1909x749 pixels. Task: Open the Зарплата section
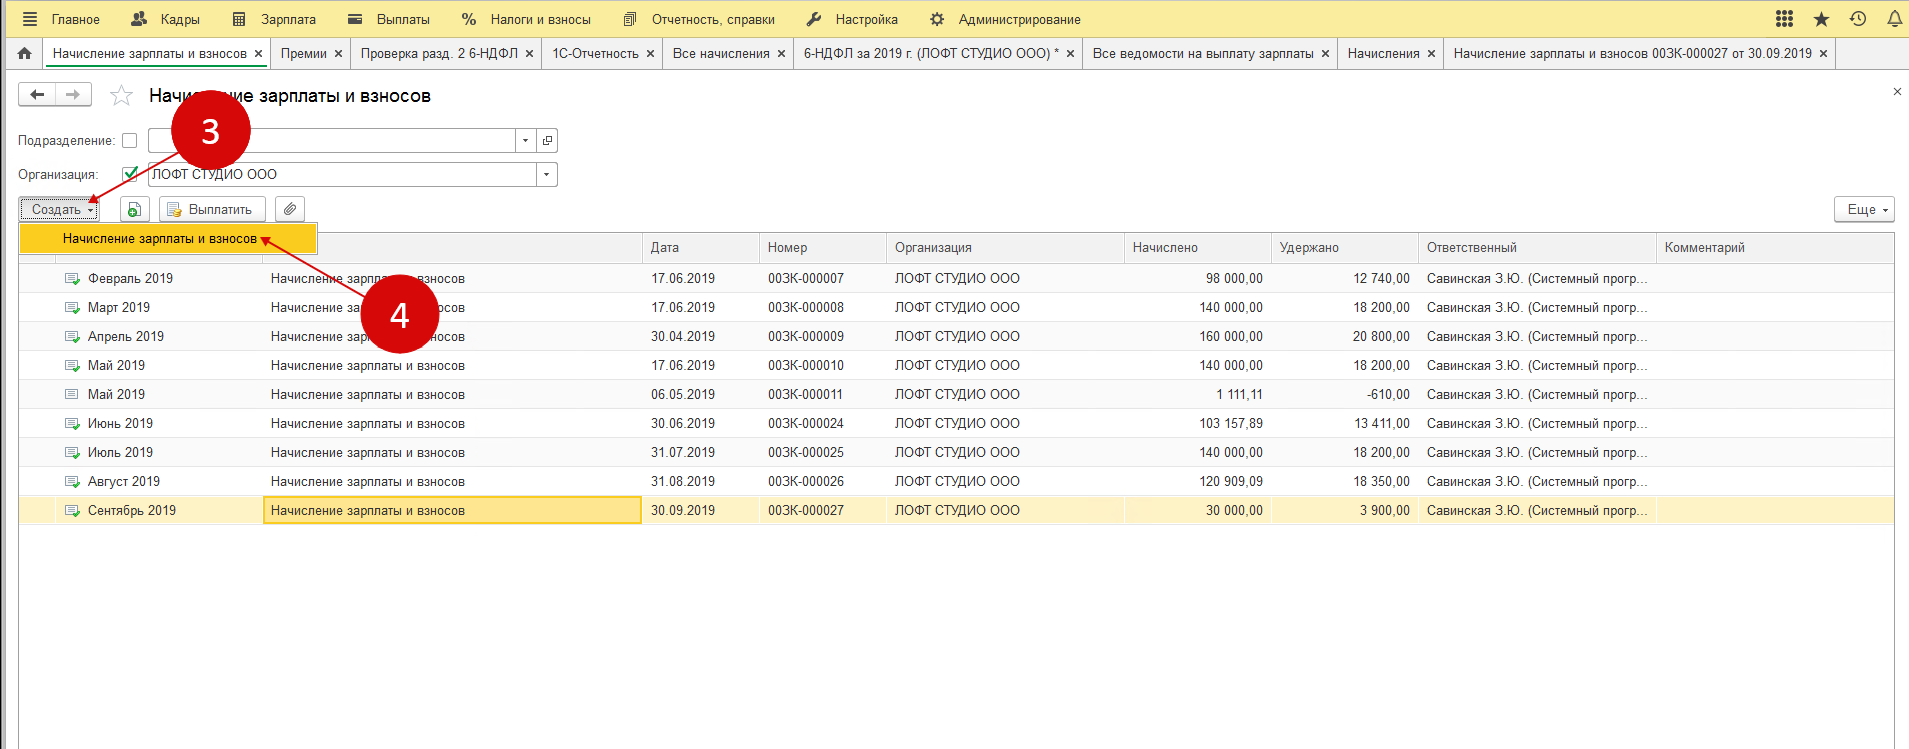pos(274,19)
